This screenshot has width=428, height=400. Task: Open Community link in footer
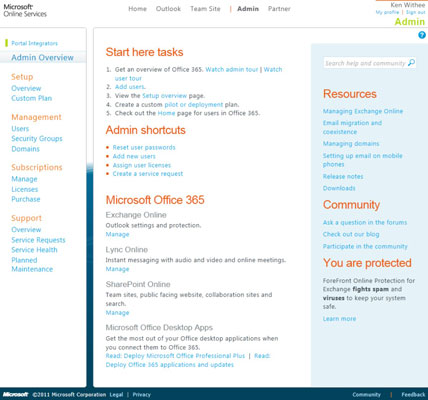(367, 395)
